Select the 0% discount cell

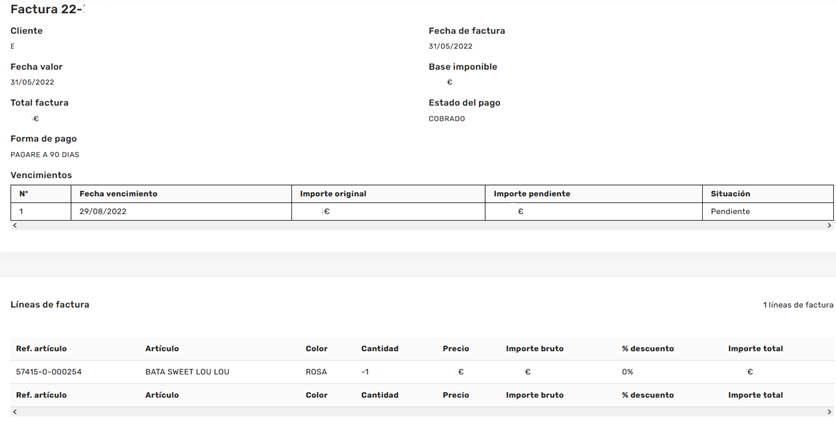[x=627, y=372]
